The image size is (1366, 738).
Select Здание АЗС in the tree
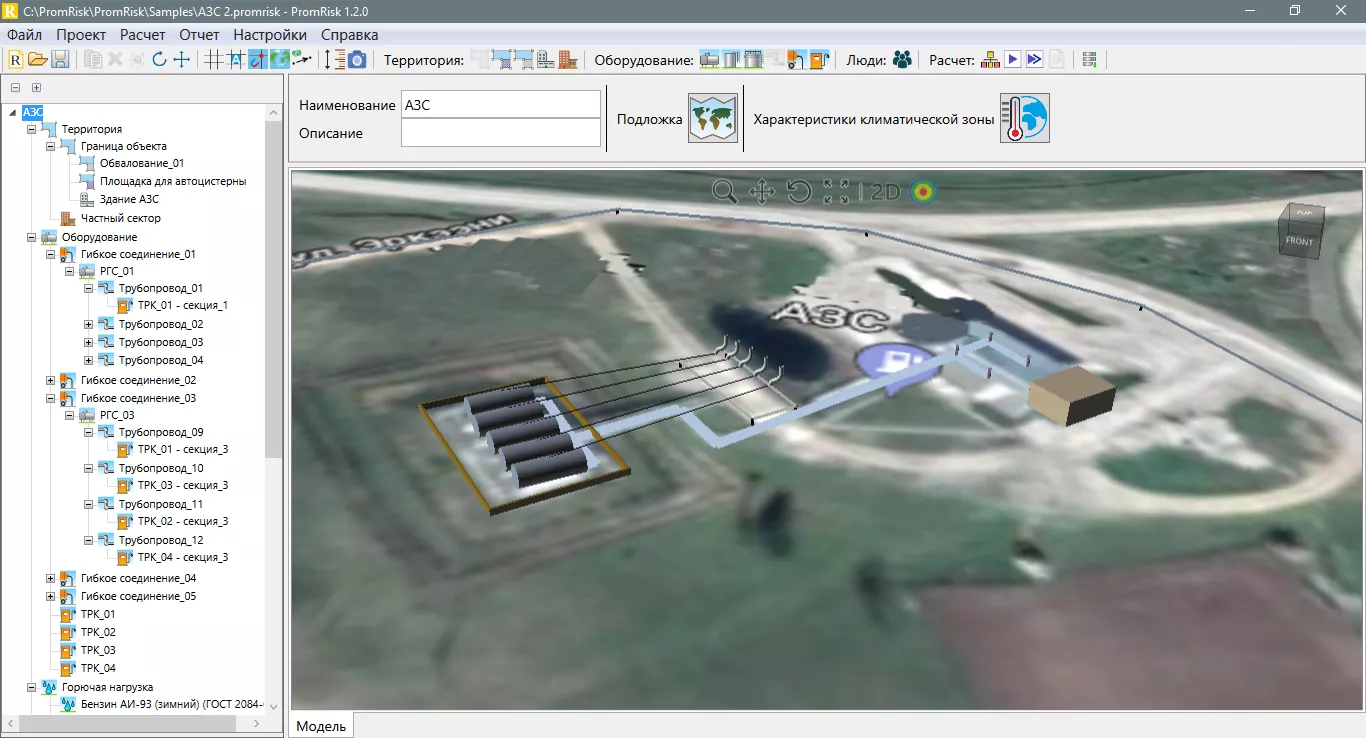coord(129,199)
